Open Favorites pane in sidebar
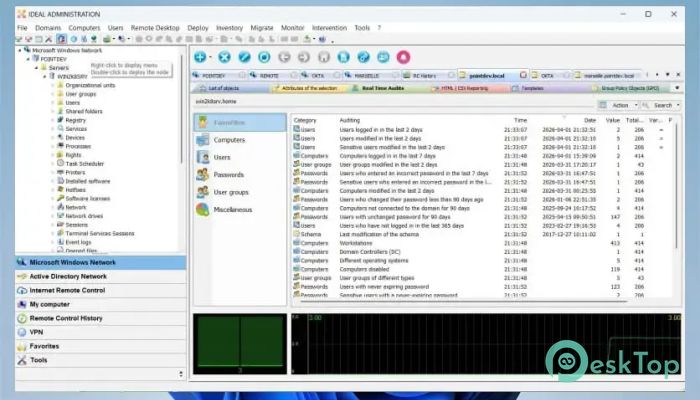The height and width of the screenshot is (400, 700). pyautogui.click(x=101, y=346)
